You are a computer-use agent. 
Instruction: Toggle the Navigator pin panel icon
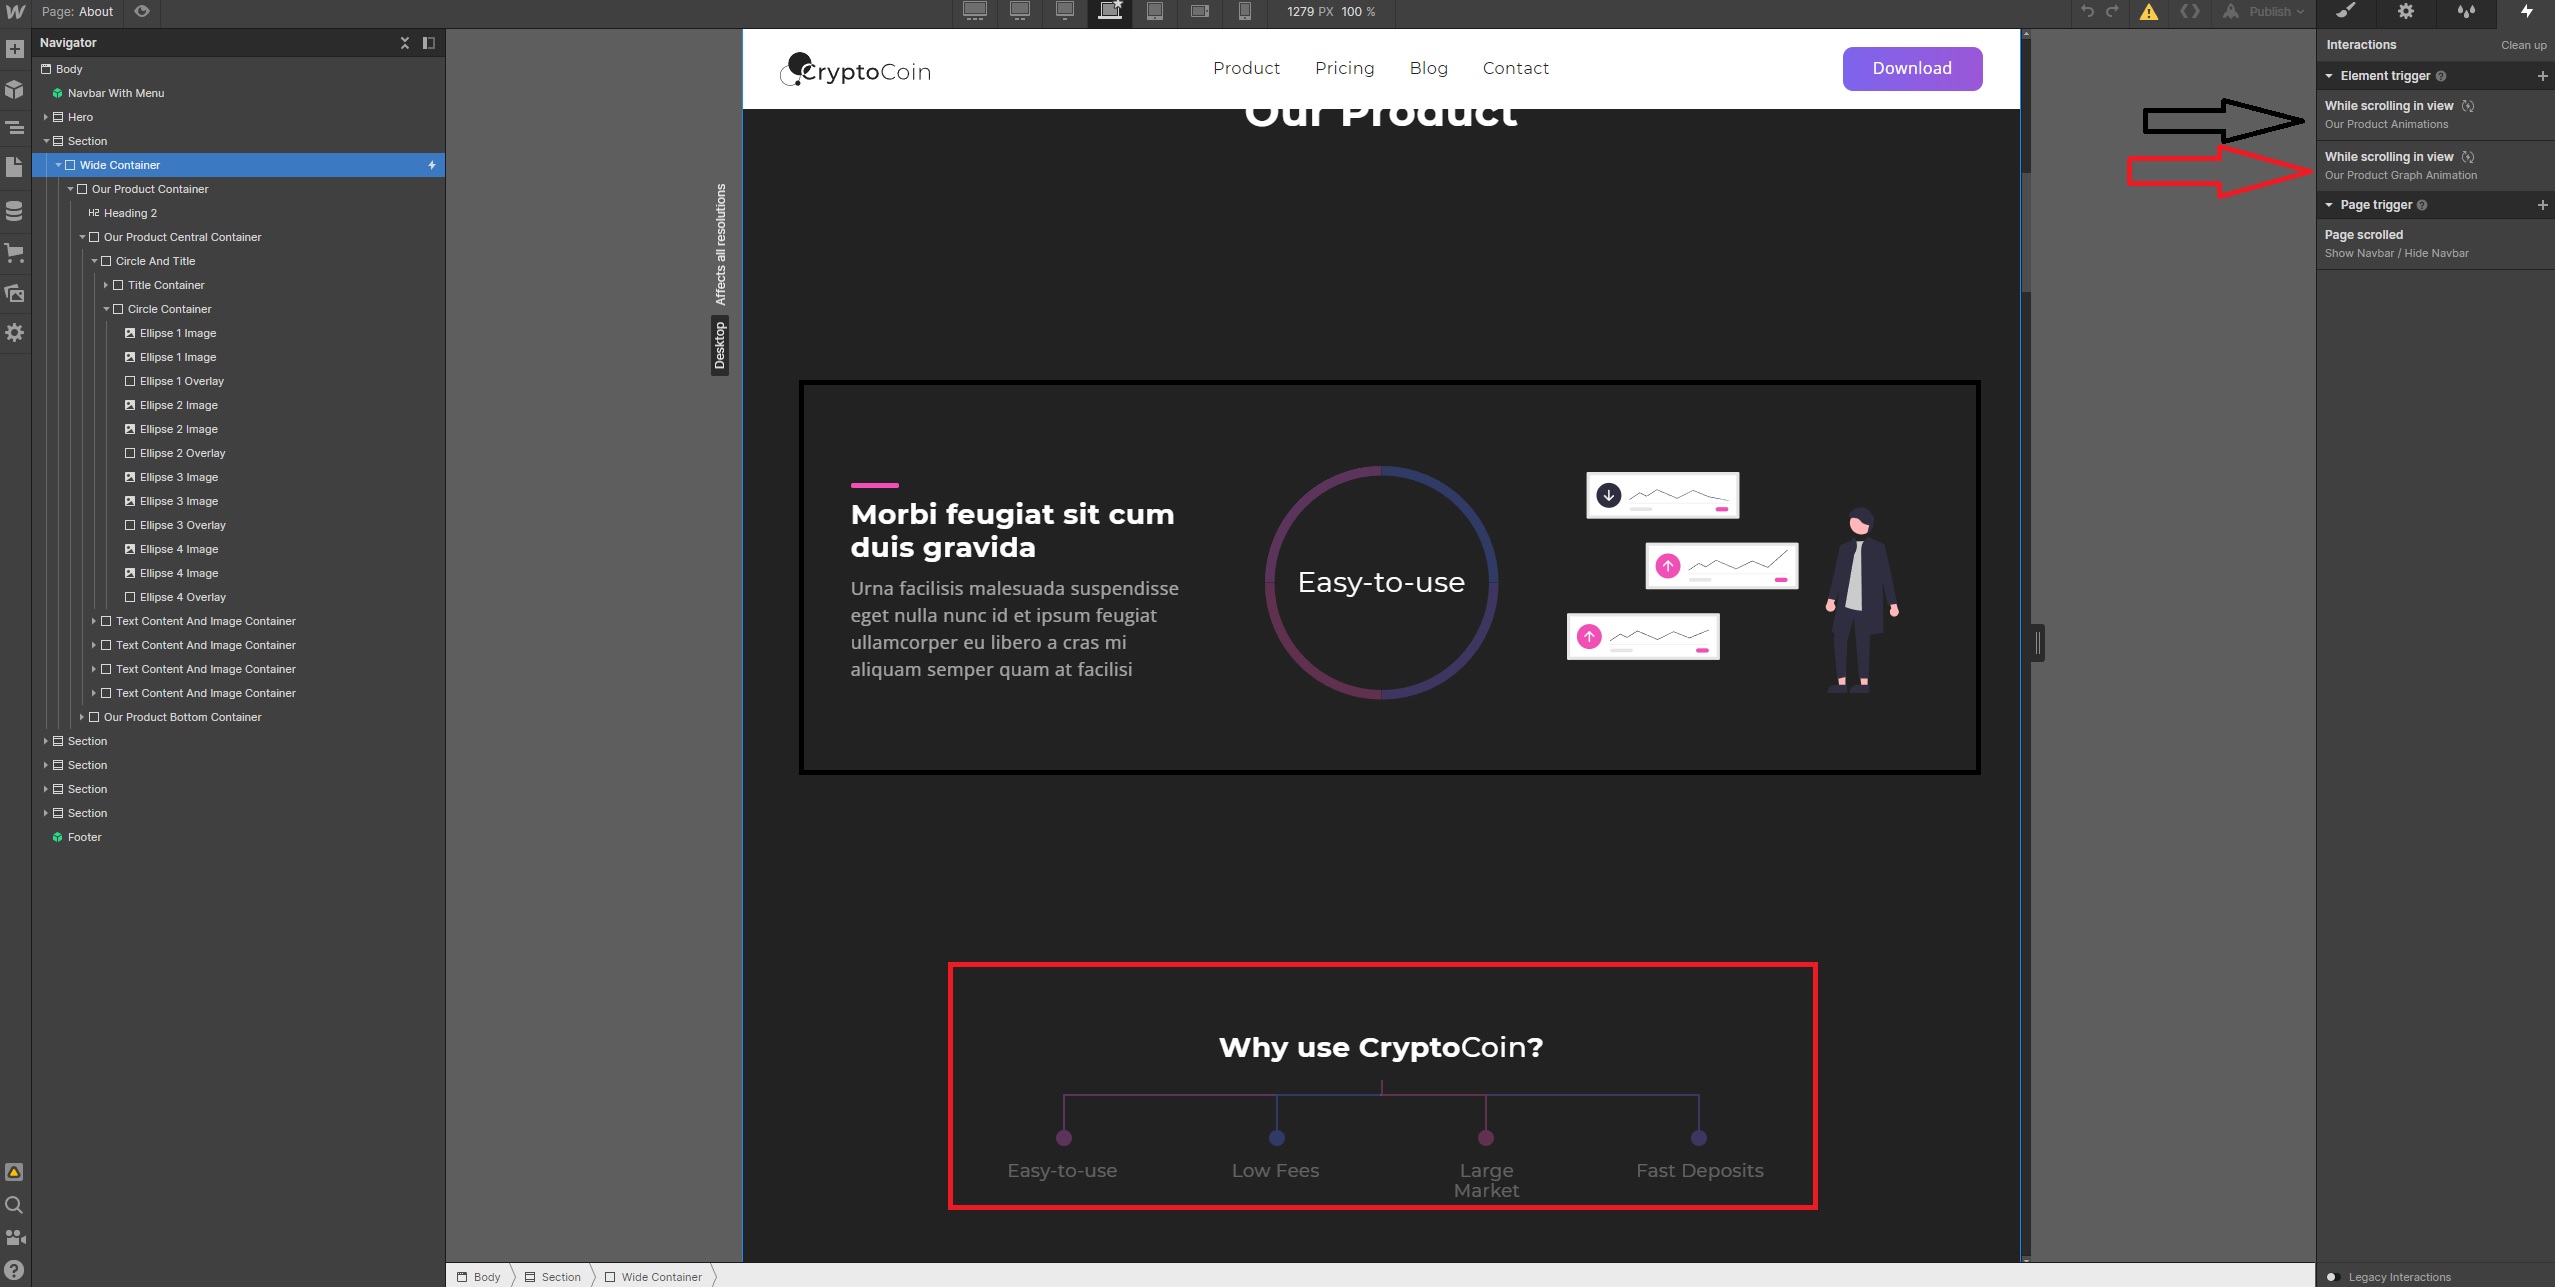[429, 43]
